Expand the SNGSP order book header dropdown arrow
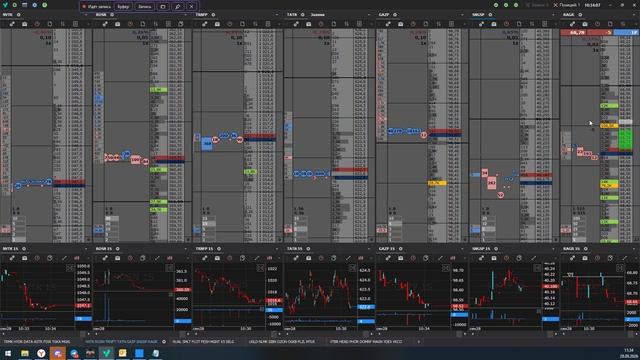The width and height of the screenshot is (640, 360). (x=553, y=15)
